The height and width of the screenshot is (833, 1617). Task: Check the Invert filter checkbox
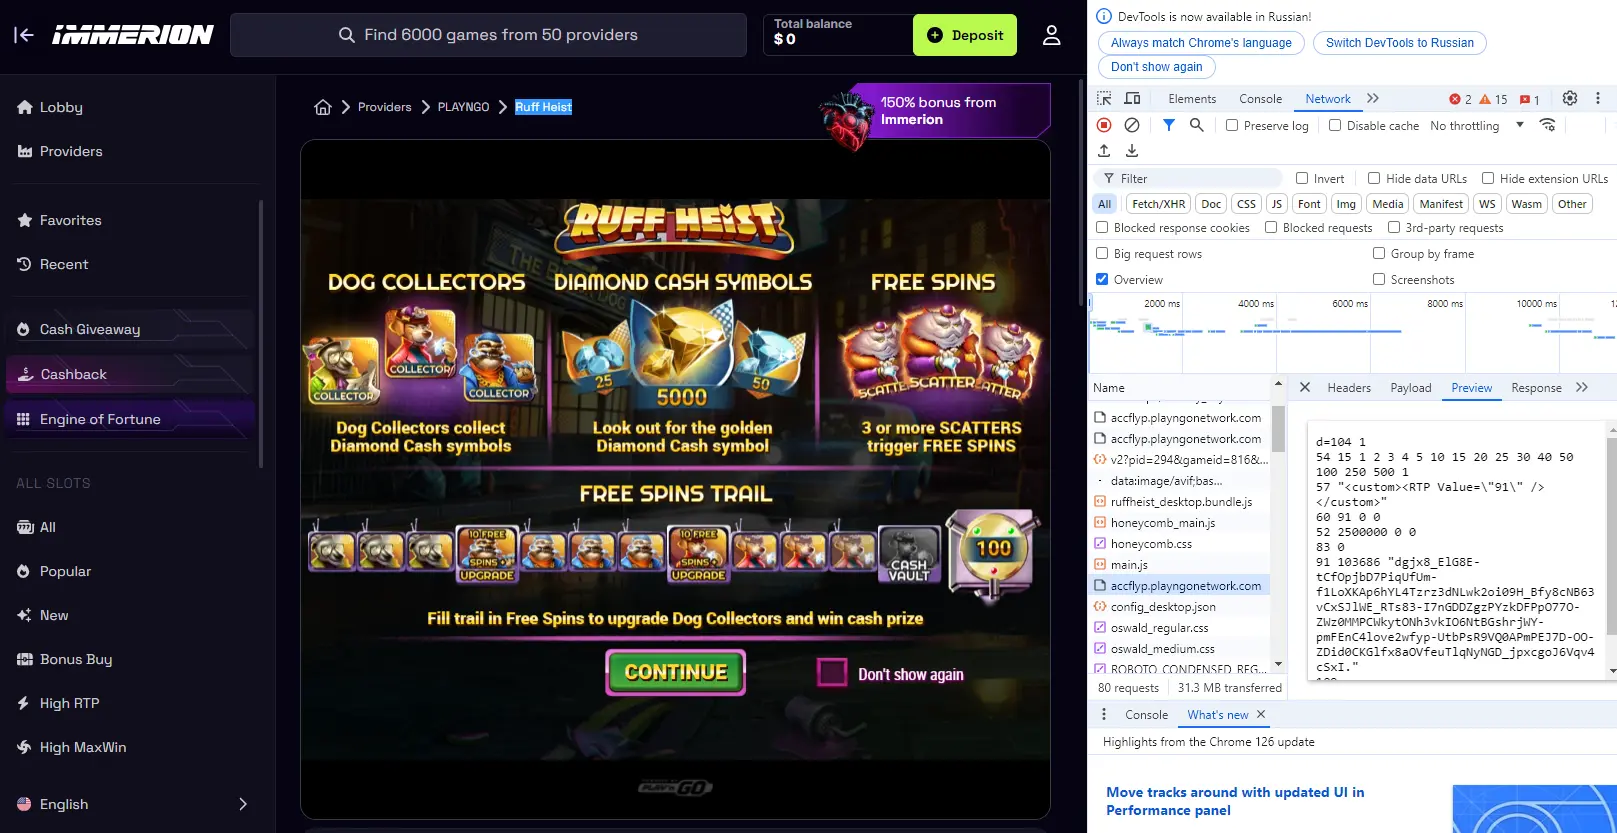(1302, 178)
